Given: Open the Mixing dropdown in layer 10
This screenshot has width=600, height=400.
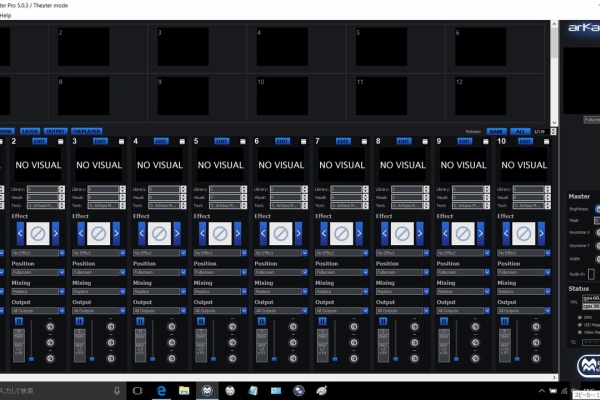Looking at the screenshot, I should click(x=524, y=291).
